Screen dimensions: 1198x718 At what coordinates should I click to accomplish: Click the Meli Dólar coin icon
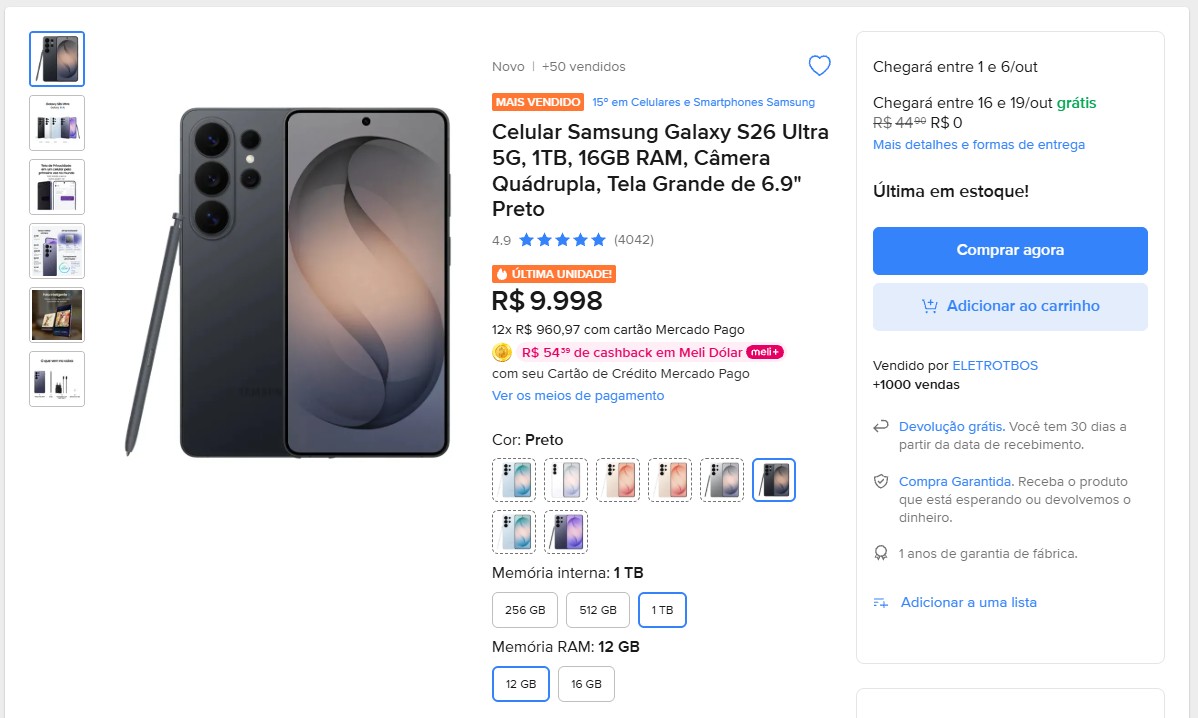click(x=502, y=352)
